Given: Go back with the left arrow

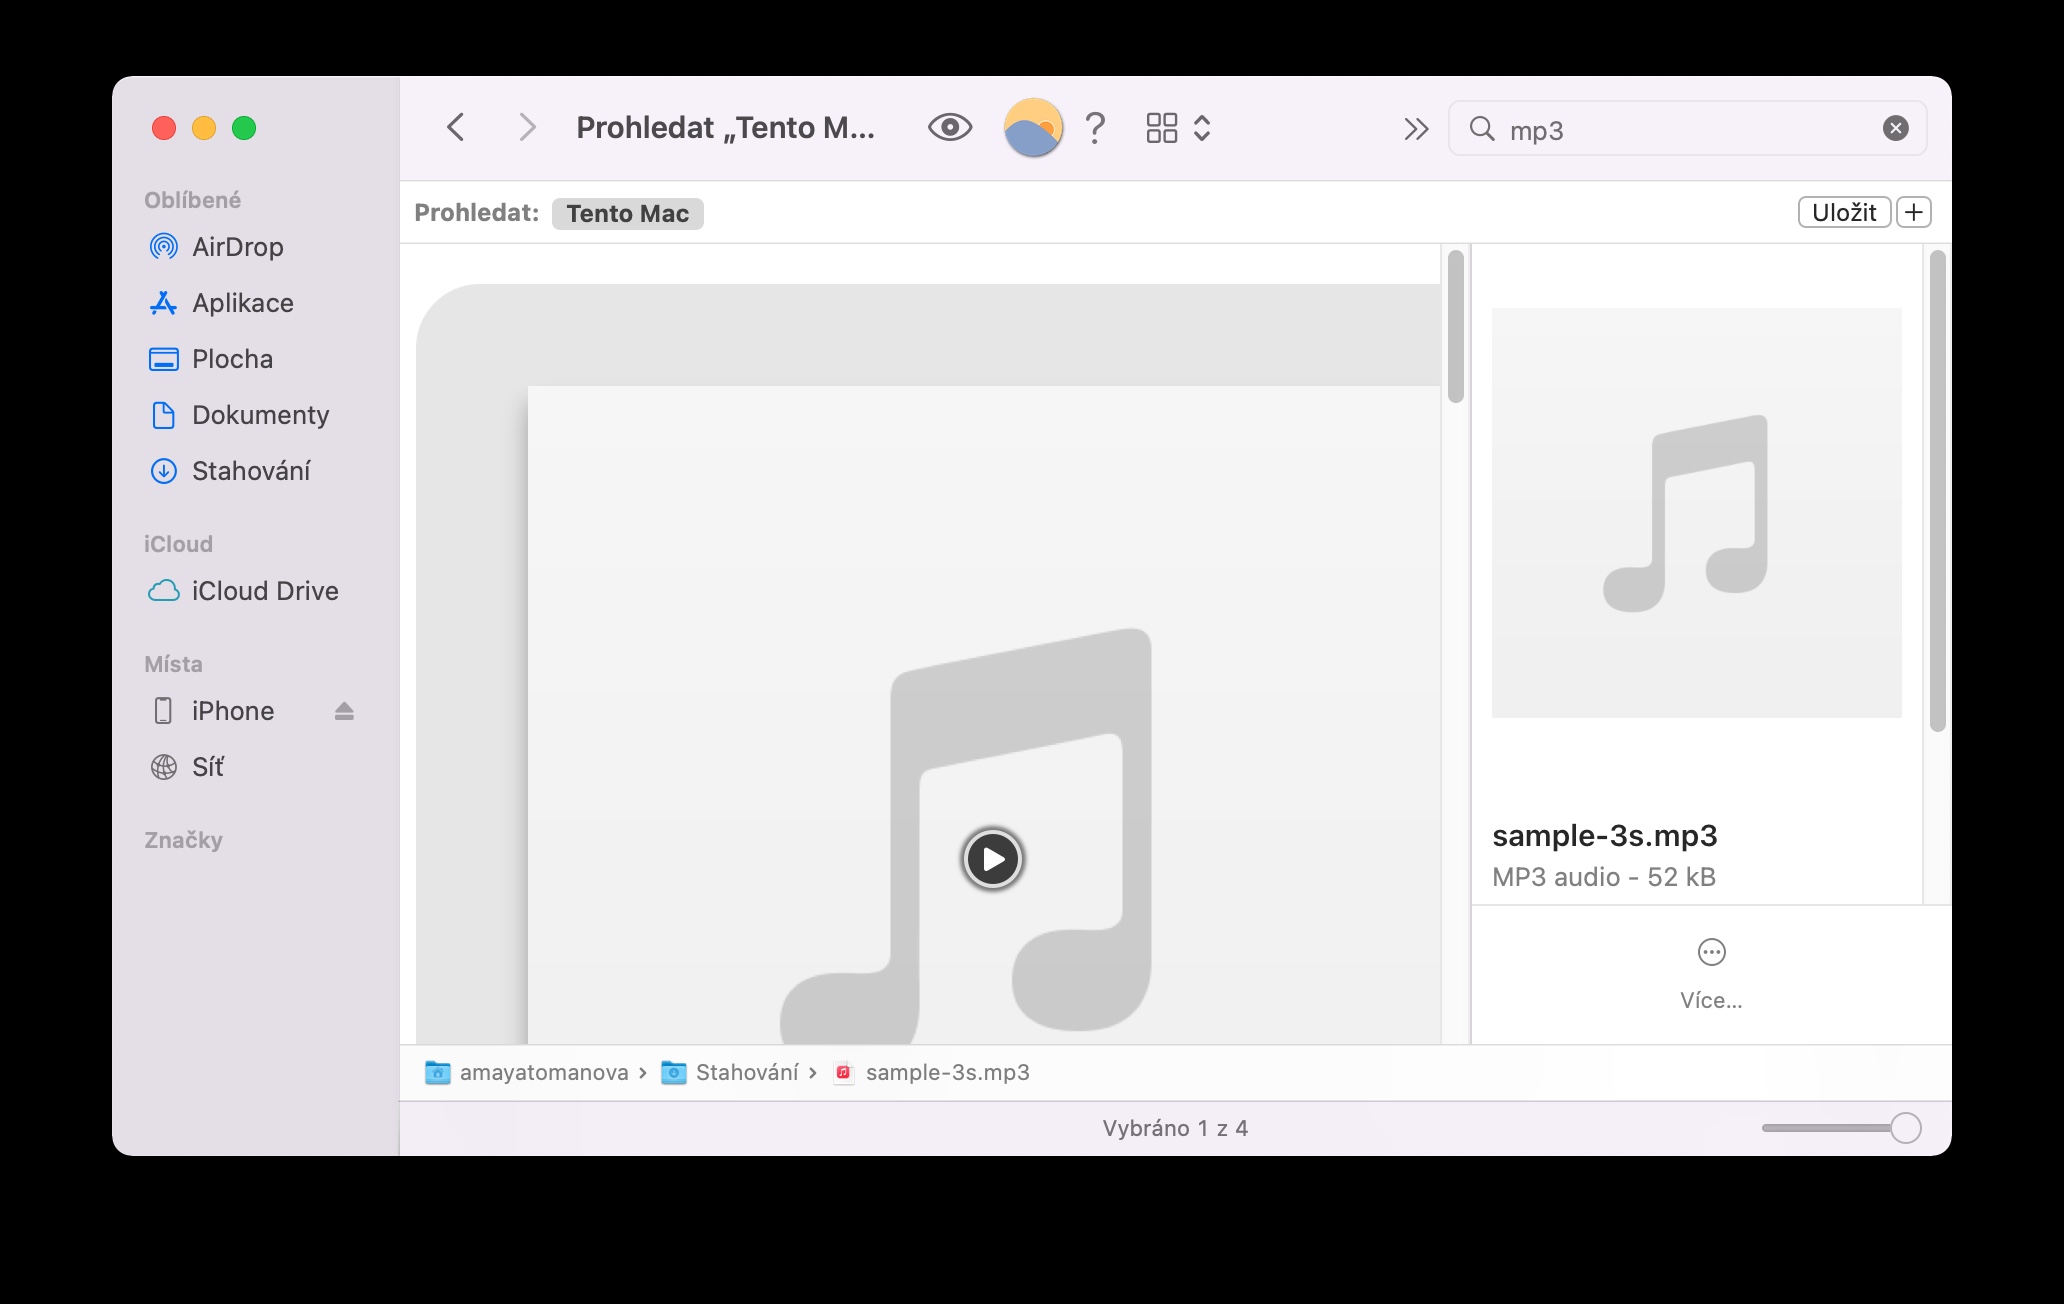Looking at the screenshot, I should coord(456,128).
